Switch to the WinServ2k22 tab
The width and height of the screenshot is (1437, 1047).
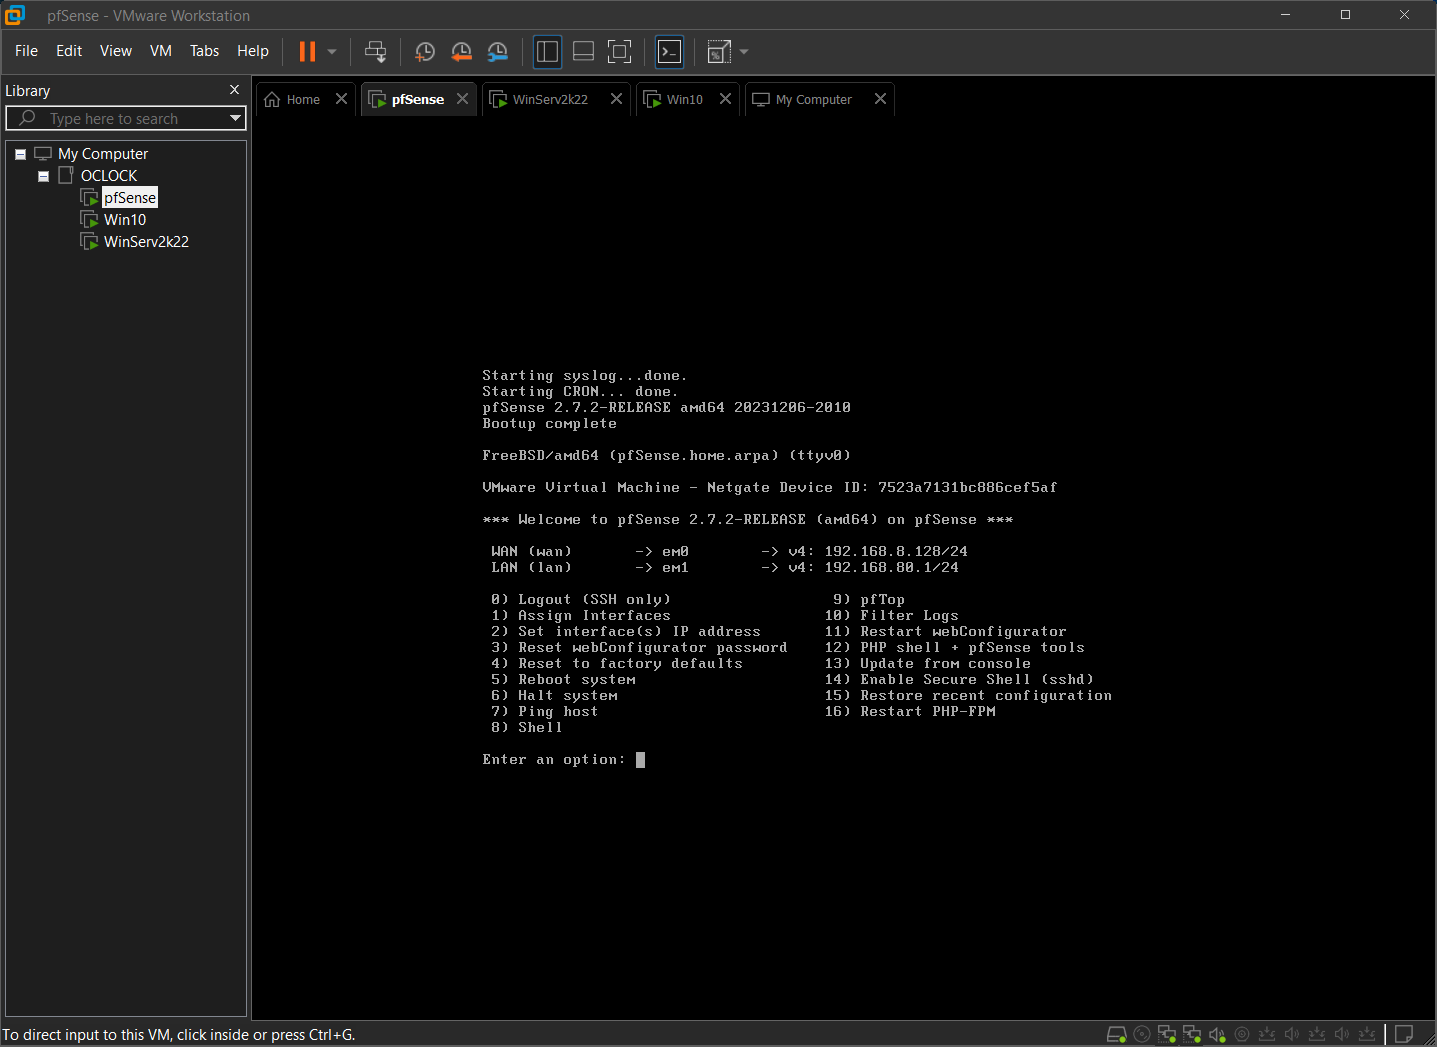pyautogui.click(x=549, y=99)
